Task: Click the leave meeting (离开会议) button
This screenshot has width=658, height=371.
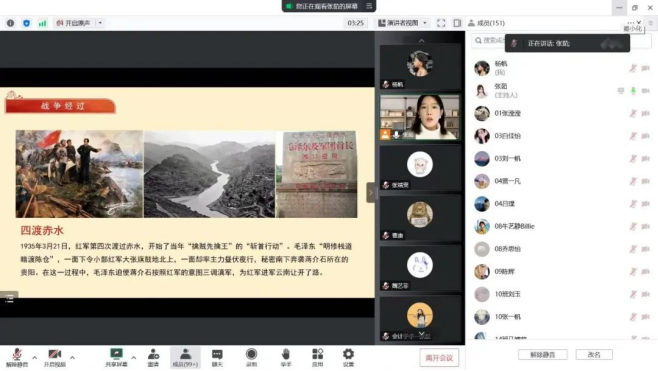Action: (439, 358)
